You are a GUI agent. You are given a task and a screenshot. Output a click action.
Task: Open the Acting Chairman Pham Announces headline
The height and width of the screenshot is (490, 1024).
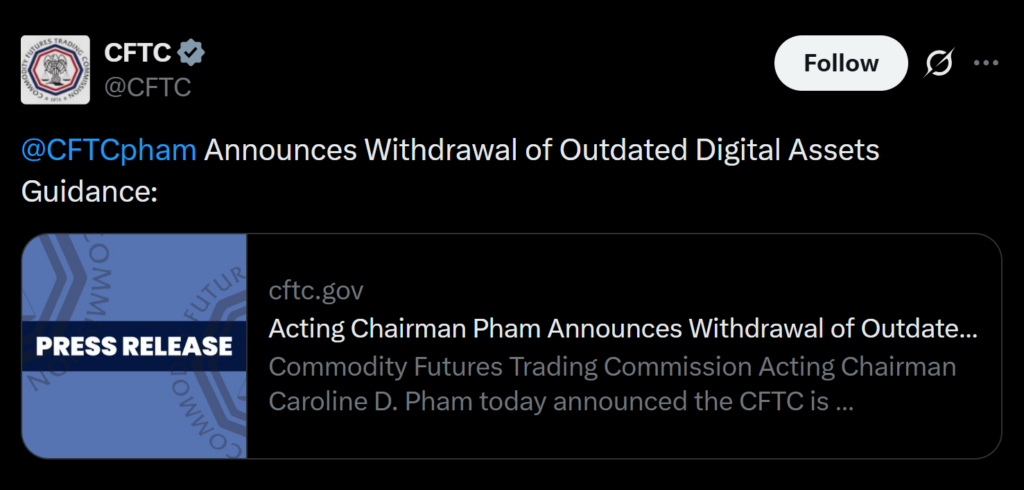(600, 328)
